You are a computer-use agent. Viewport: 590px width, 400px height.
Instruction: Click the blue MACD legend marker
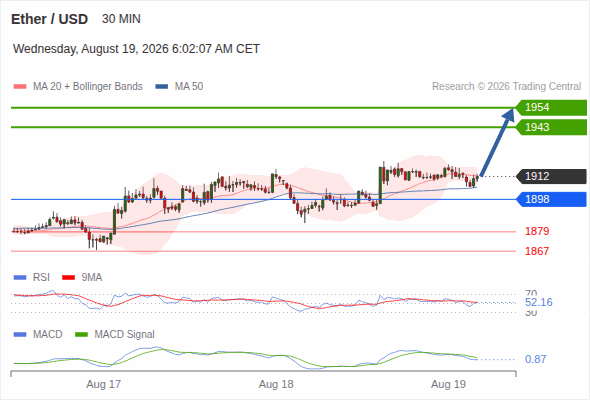[x=20, y=334]
